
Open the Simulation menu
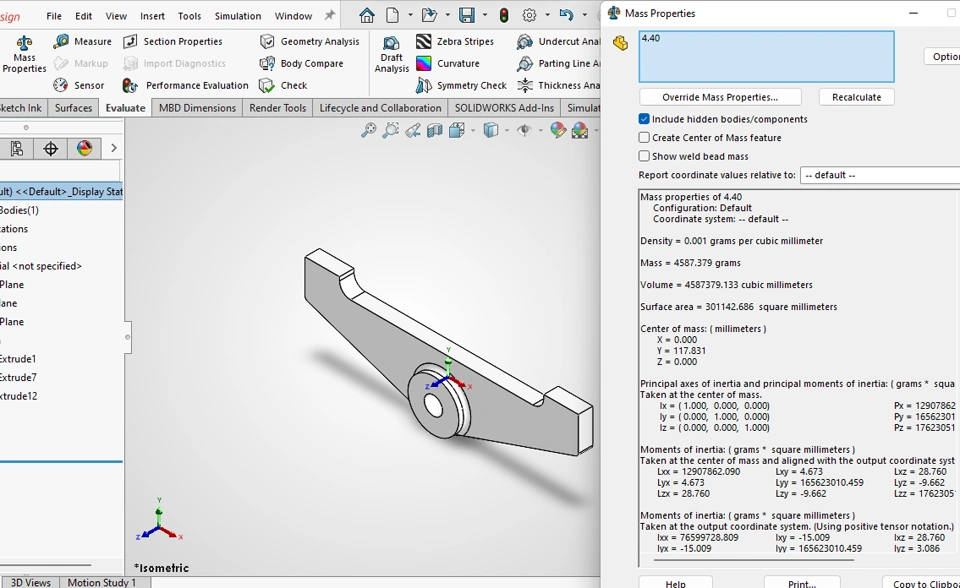click(x=238, y=16)
